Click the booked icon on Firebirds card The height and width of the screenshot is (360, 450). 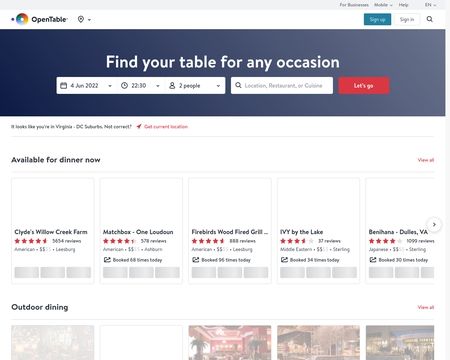(x=196, y=260)
